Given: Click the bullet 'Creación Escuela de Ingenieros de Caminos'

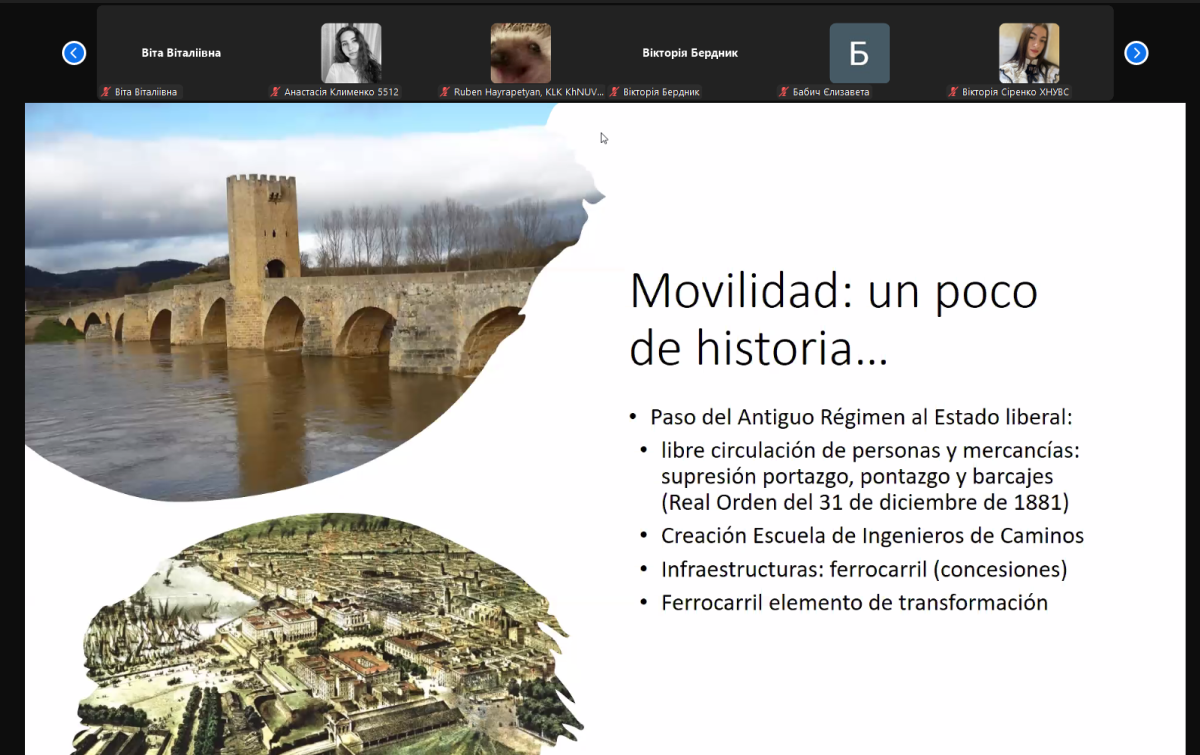Looking at the screenshot, I should pyautogui.click(x=872, y=536).
